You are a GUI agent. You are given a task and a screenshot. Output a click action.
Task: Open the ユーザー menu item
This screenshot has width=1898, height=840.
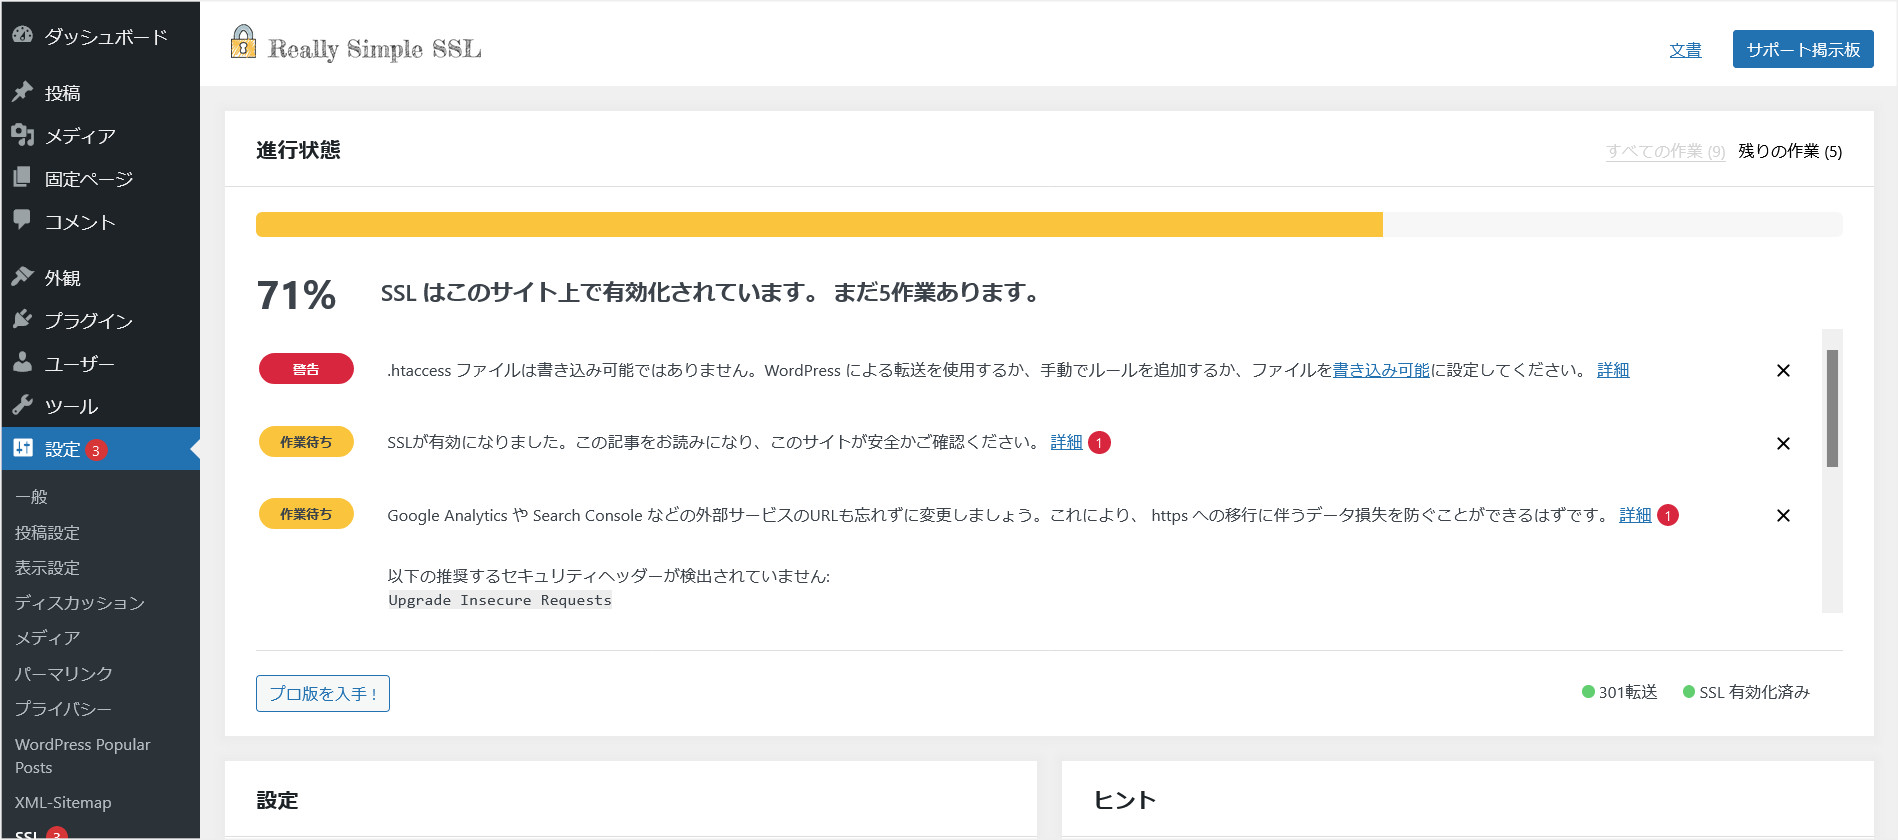pyautogui.click(x=100, y=364)
